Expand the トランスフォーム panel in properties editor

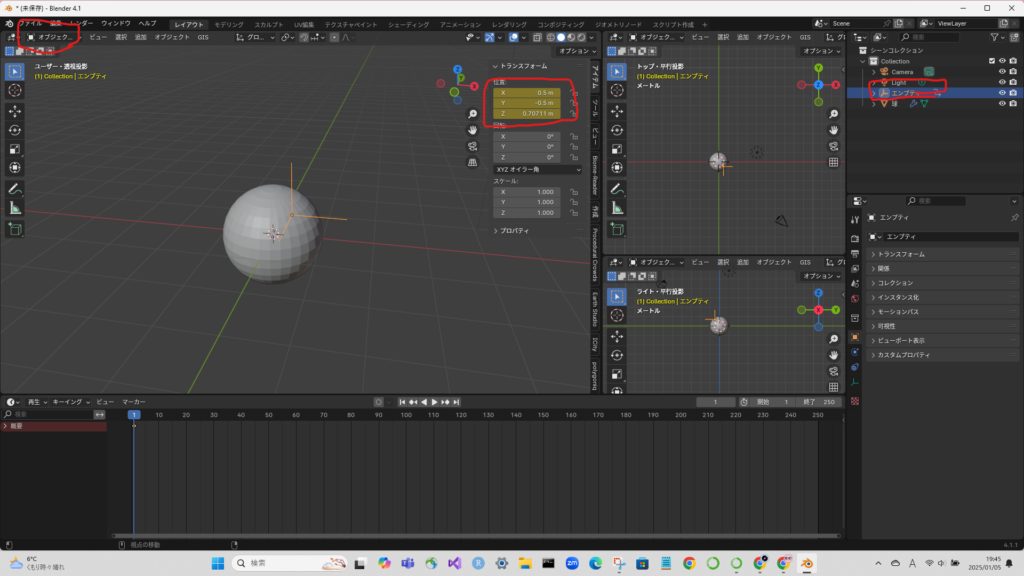click(x=901, y=254)
